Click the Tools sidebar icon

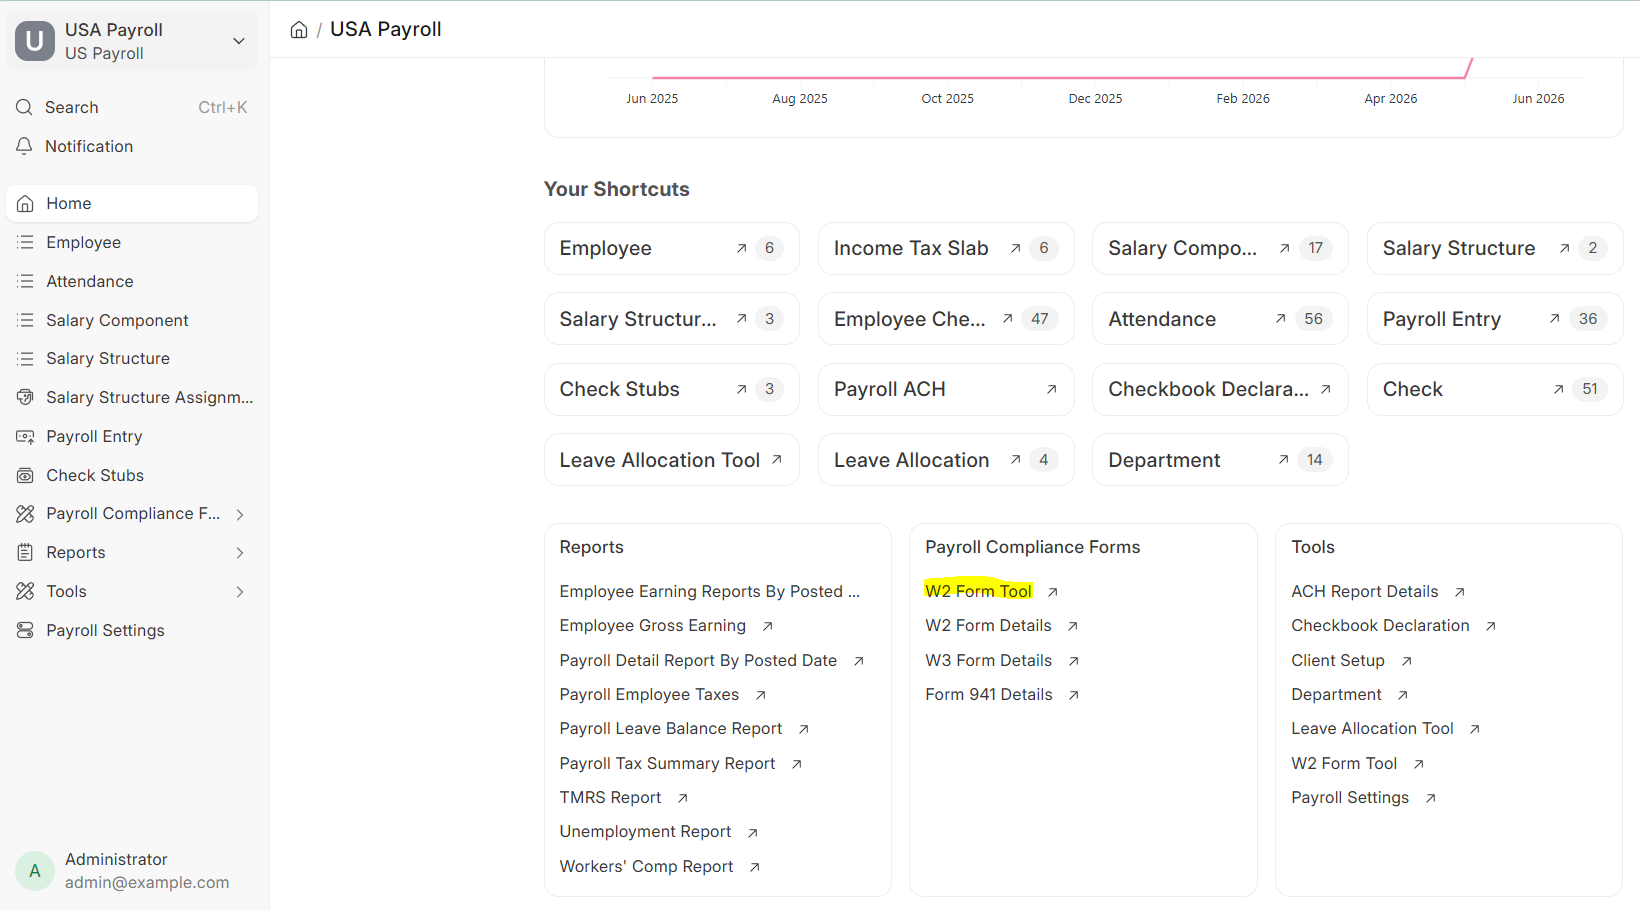click(25, 591)
